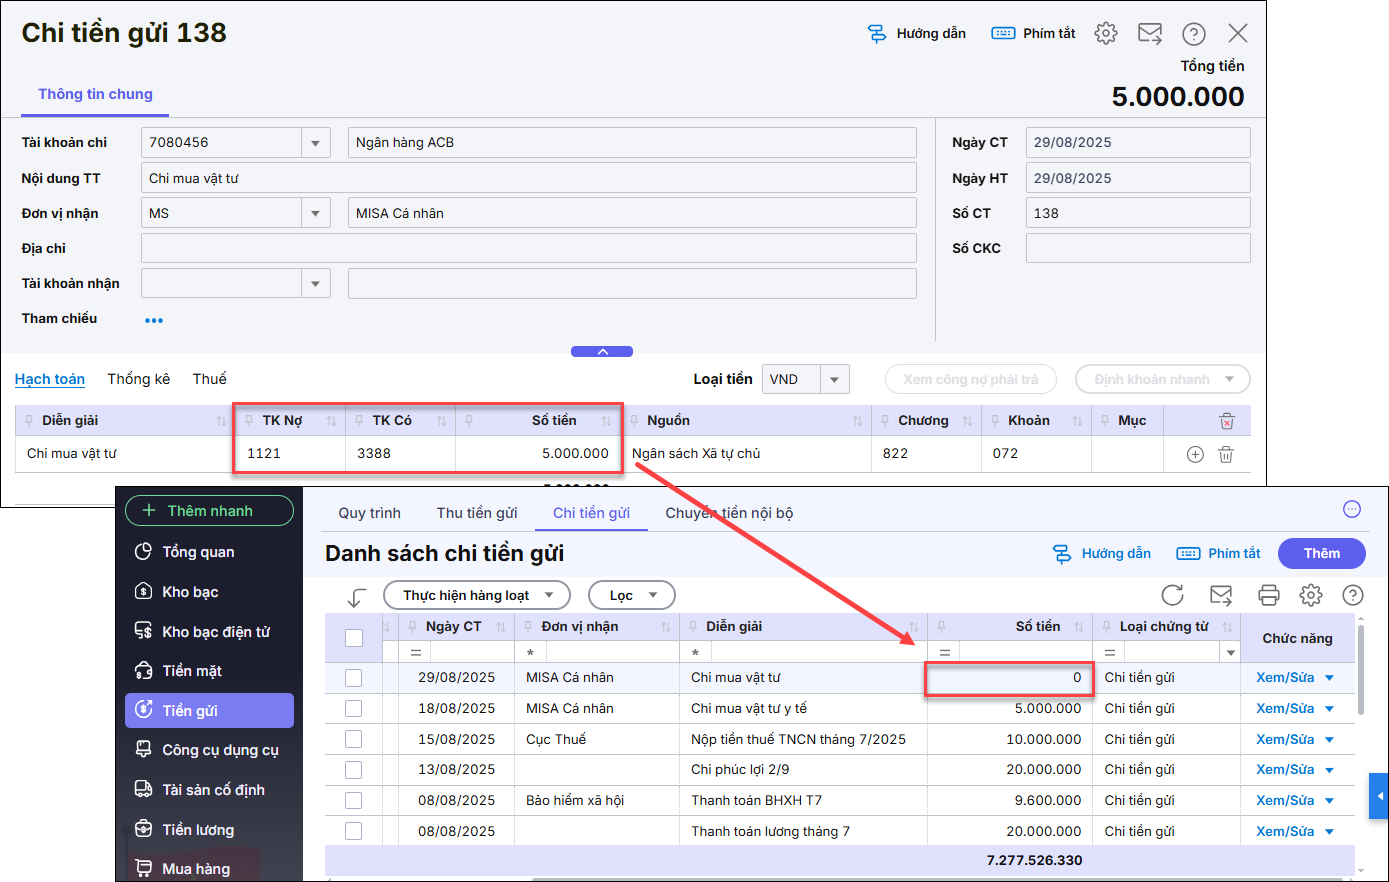This screenshot has height=882, width=1389.
Task: Switch to the Thu tiền gửi tab
Action: pos(477,513)
